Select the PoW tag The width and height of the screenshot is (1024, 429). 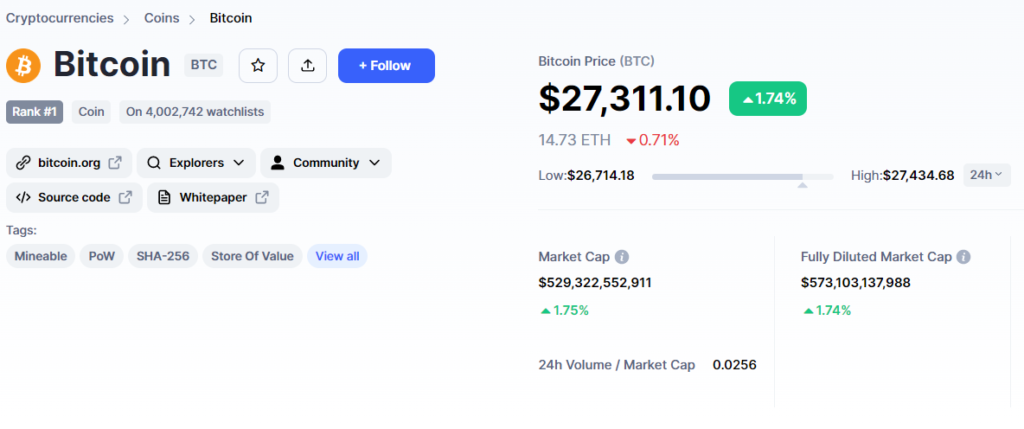point(102,257)
